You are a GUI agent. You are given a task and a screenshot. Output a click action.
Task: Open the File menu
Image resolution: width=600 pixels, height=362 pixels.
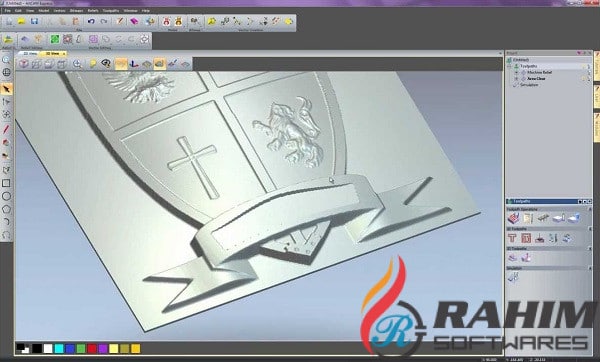click(8, 11)
